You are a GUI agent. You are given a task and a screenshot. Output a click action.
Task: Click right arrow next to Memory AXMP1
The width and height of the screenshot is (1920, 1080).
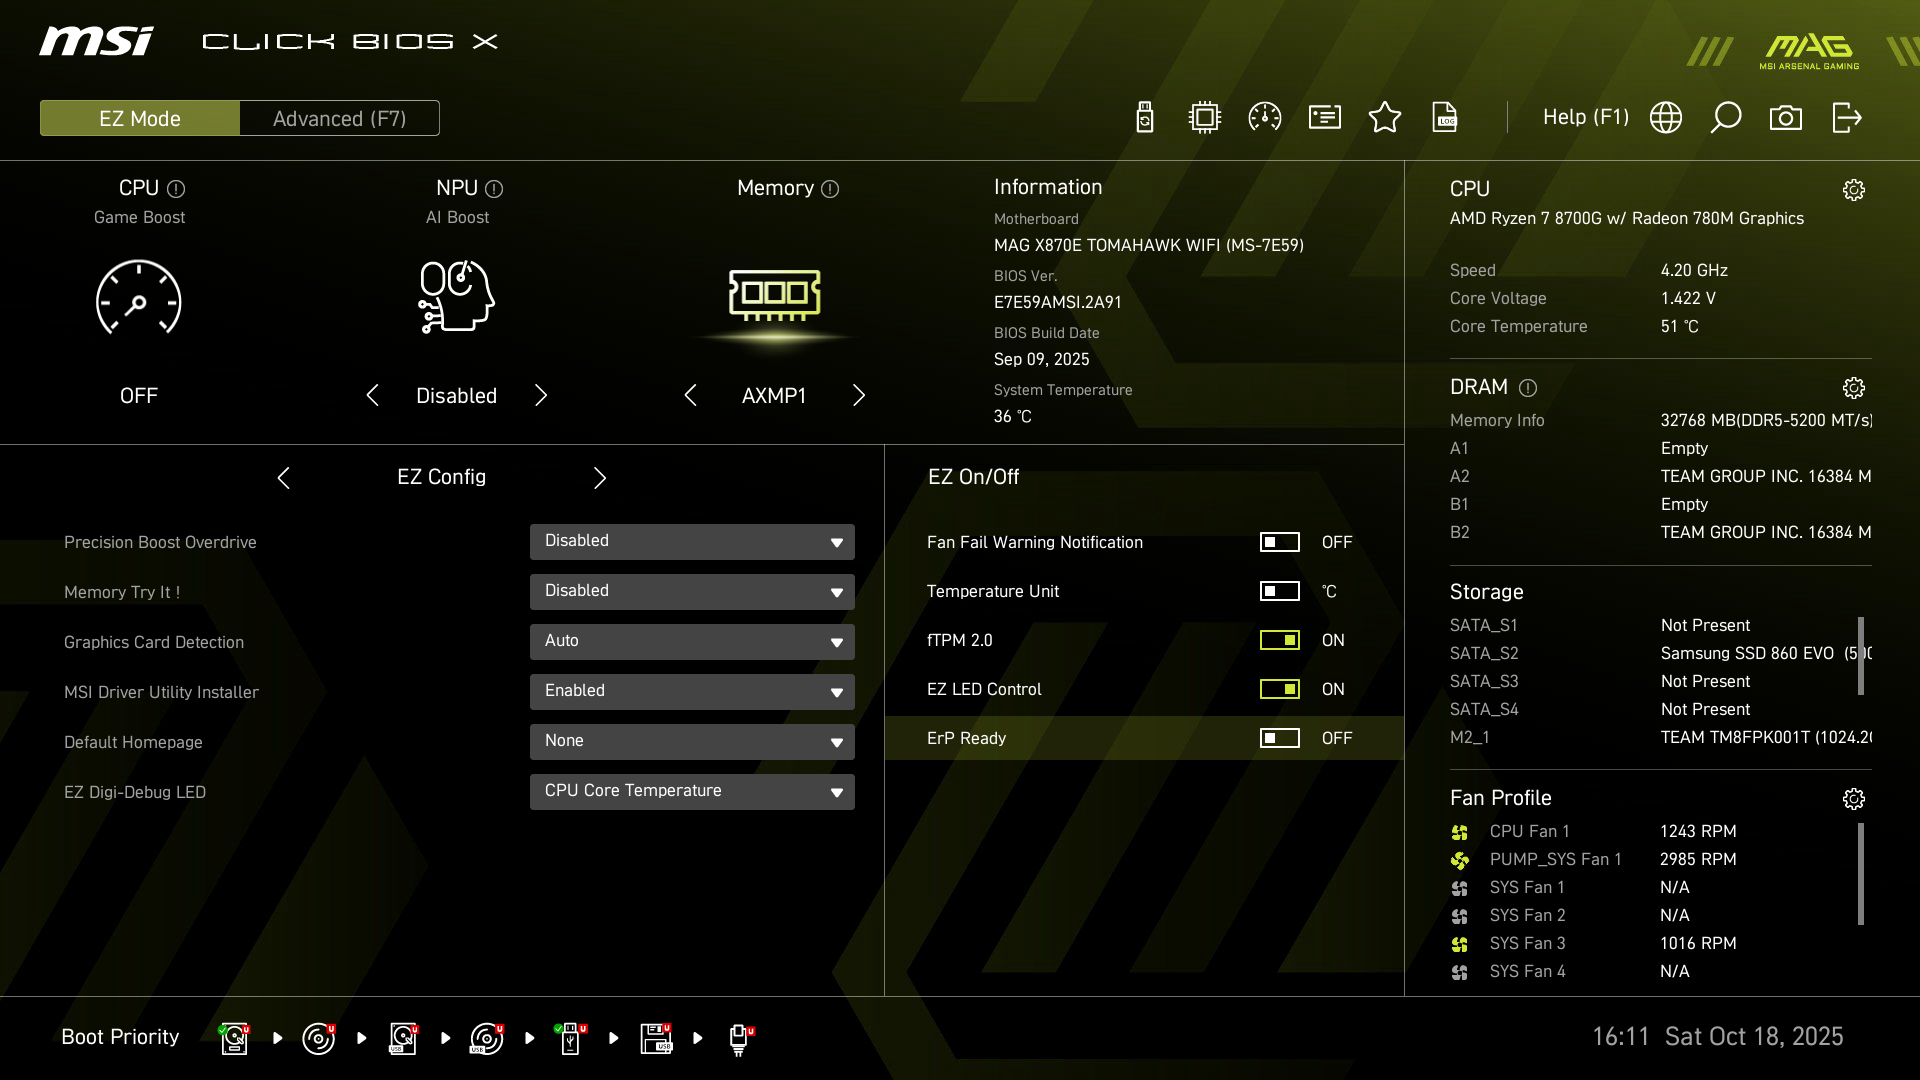[859, 396]
